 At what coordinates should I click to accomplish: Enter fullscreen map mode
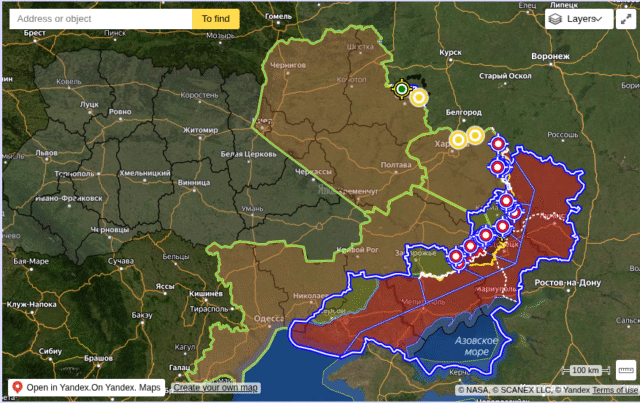coord(625,19)
